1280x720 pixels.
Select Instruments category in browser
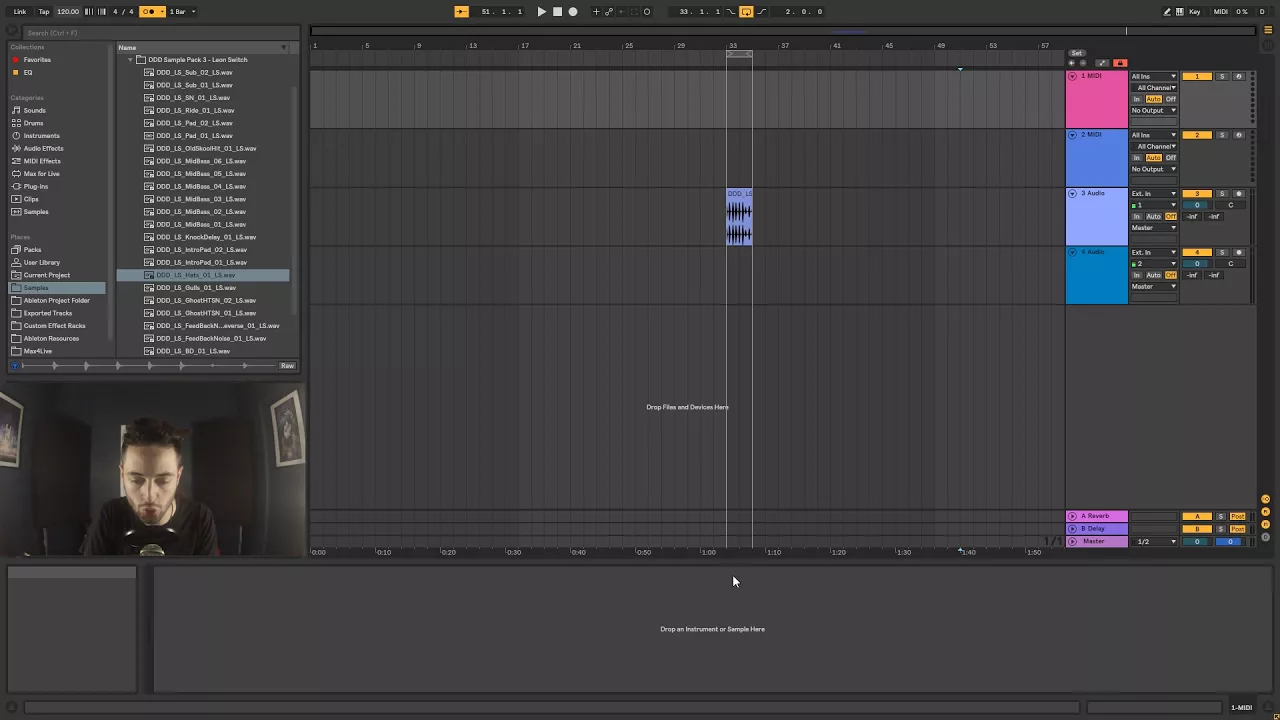[41, 136]
